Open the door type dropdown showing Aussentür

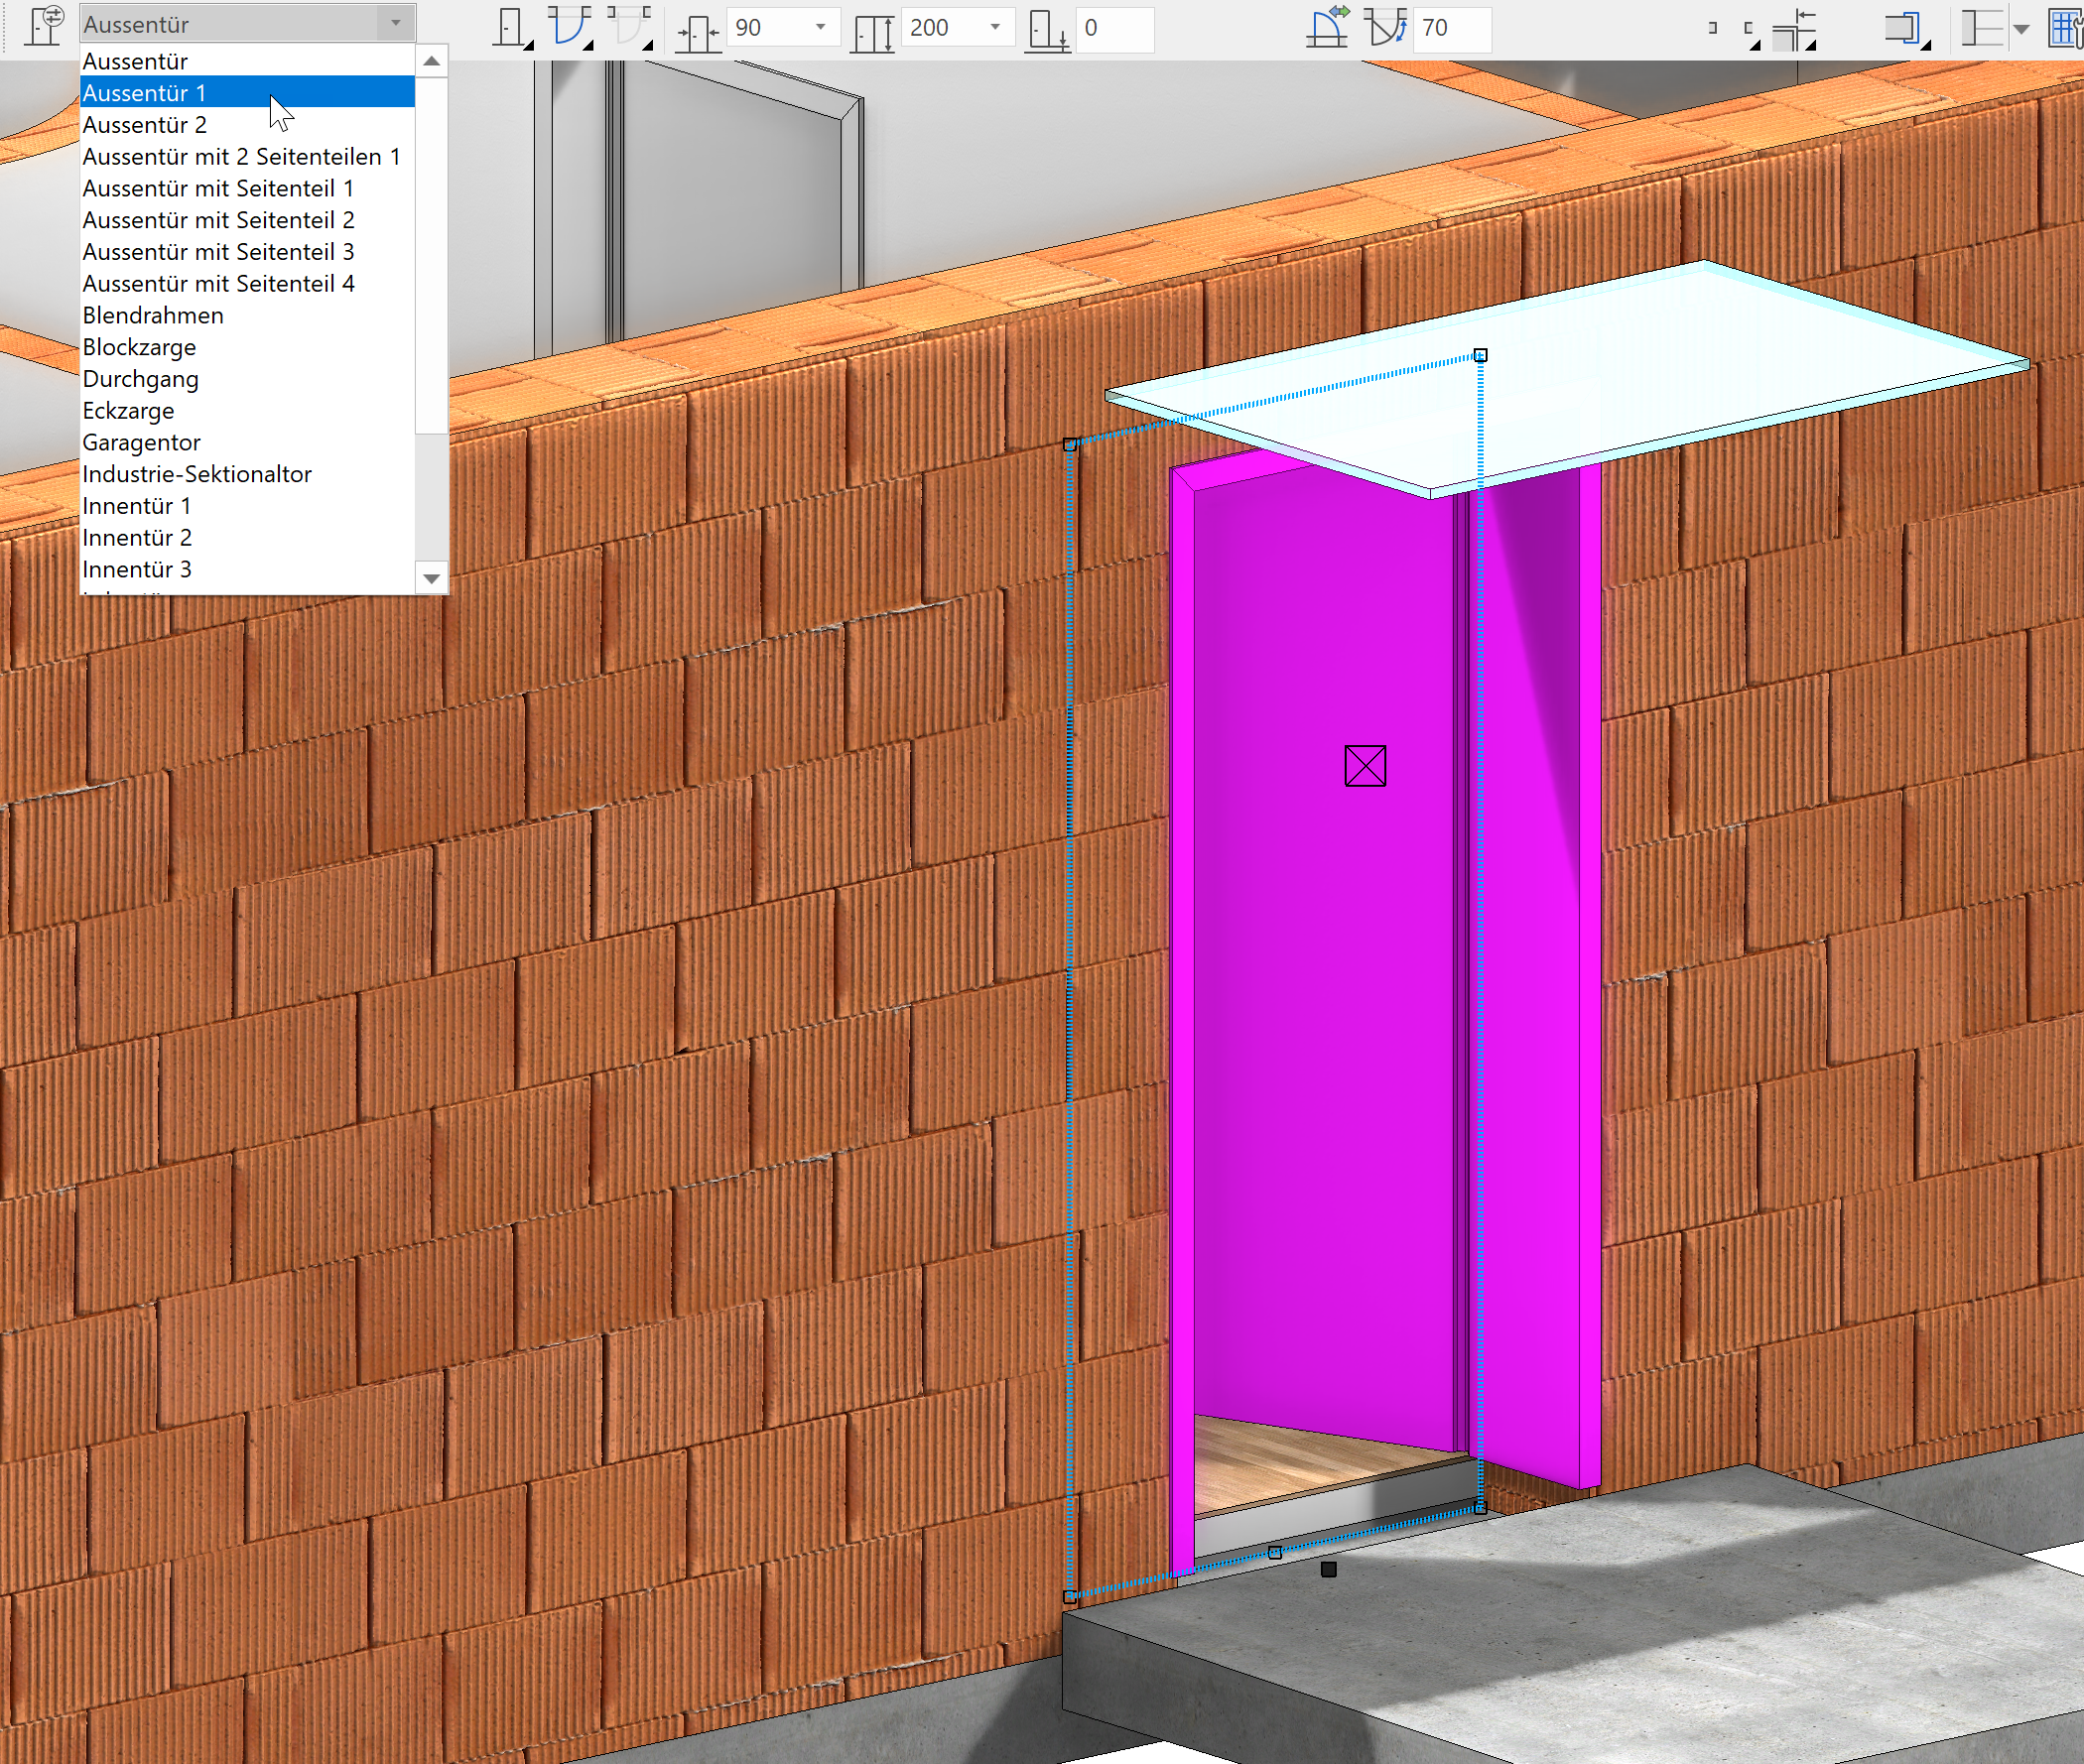click(x=395, y=23)
